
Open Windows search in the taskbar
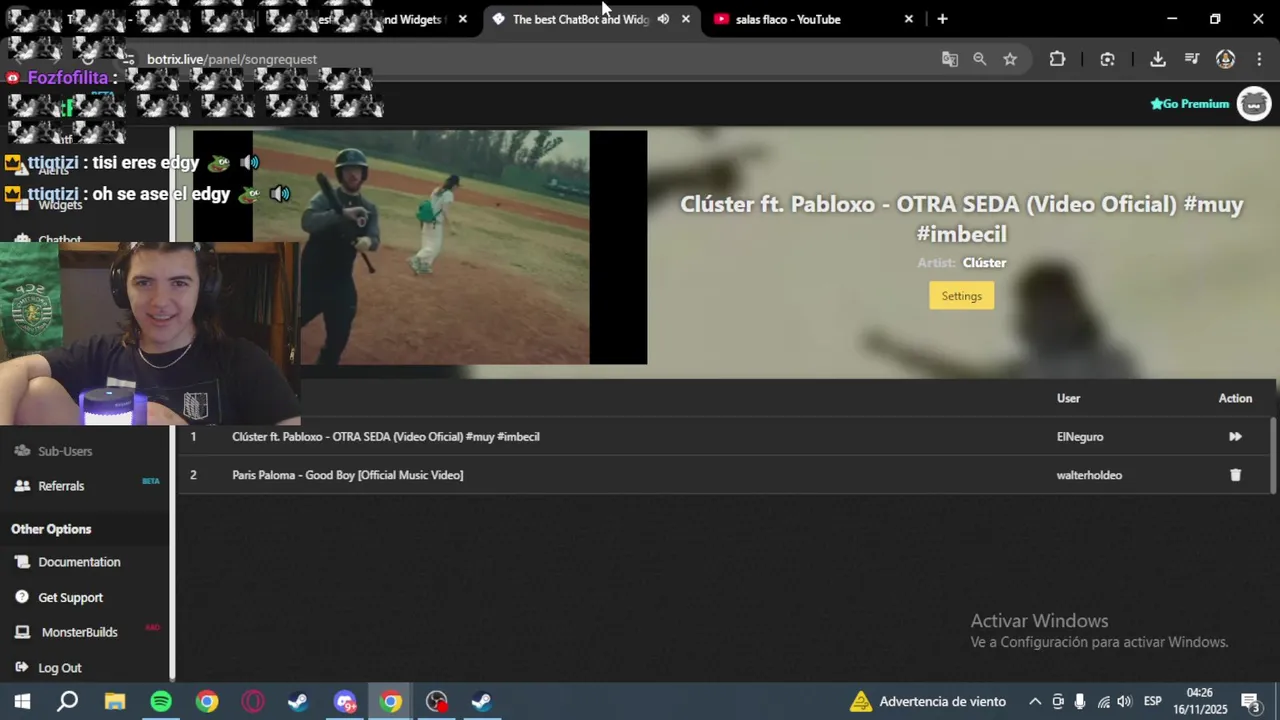[x=67, y=701]
